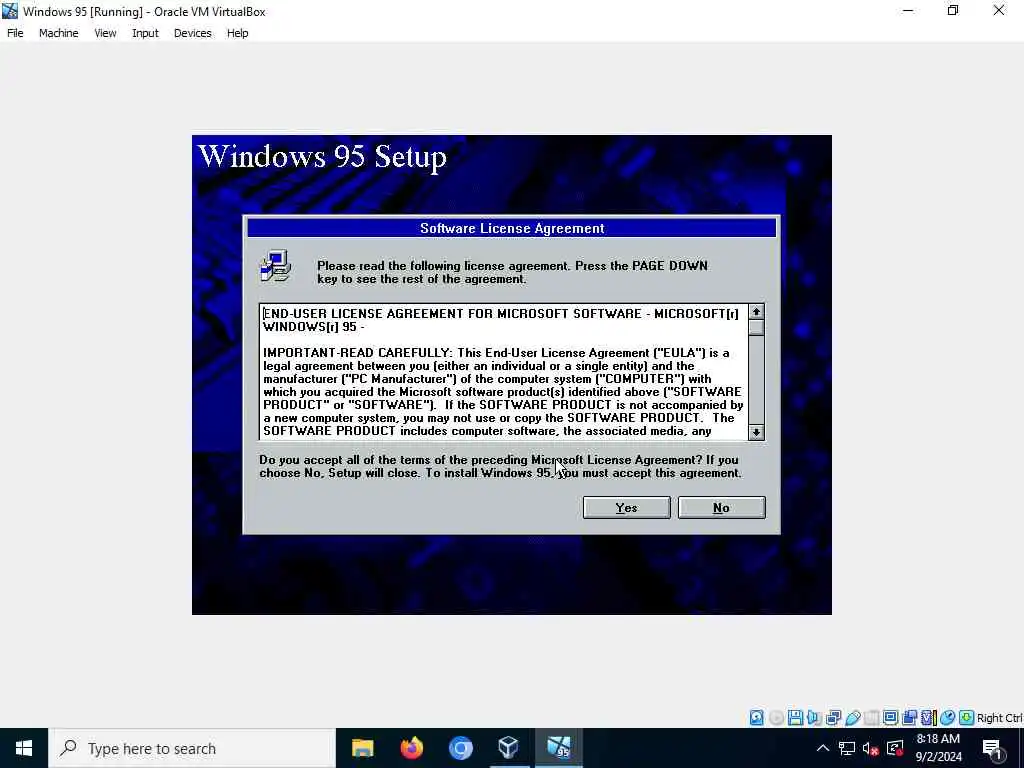Click the green keyboard capture arrow indicator
This screenshot has height=768, width=1024.
point(967,718)
